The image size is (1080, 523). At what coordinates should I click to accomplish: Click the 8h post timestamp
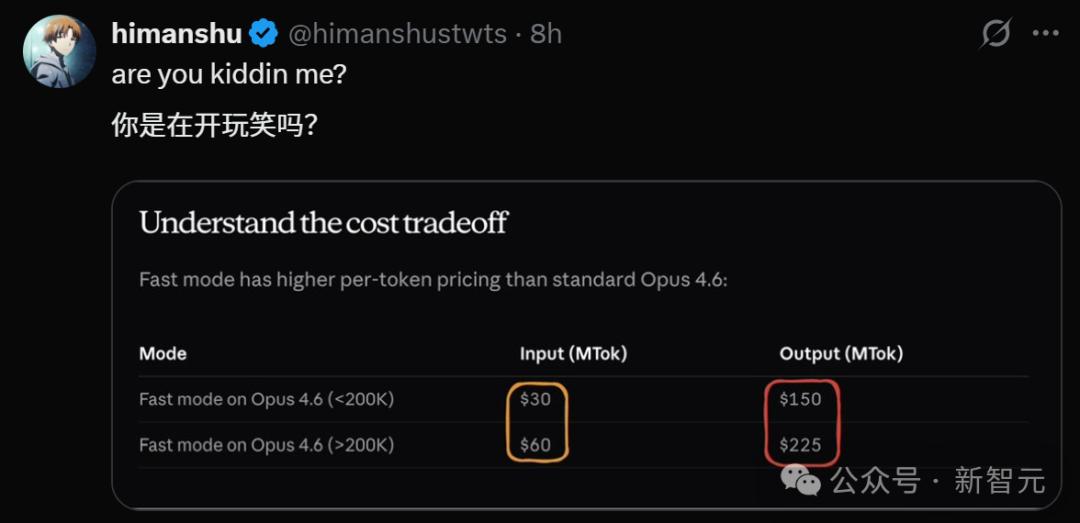click(546, 34)
